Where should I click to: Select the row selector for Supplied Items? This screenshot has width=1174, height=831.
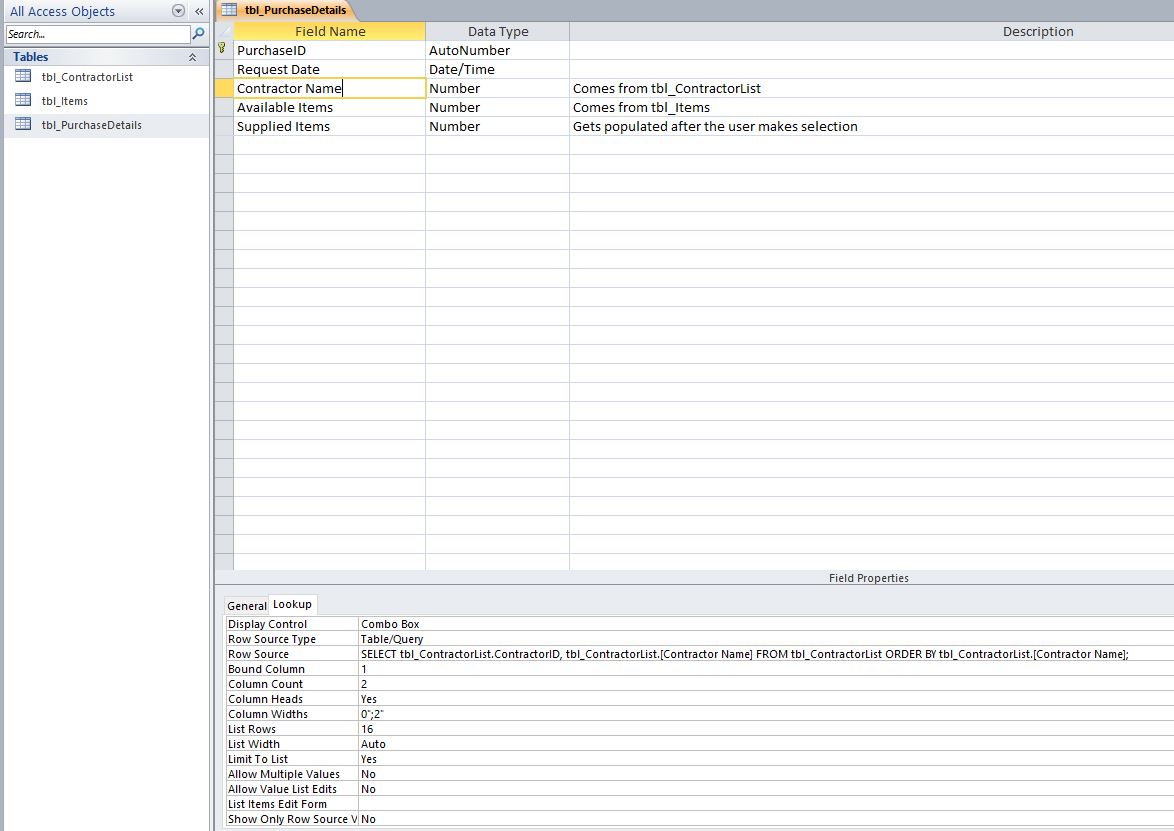coord(224,126)
